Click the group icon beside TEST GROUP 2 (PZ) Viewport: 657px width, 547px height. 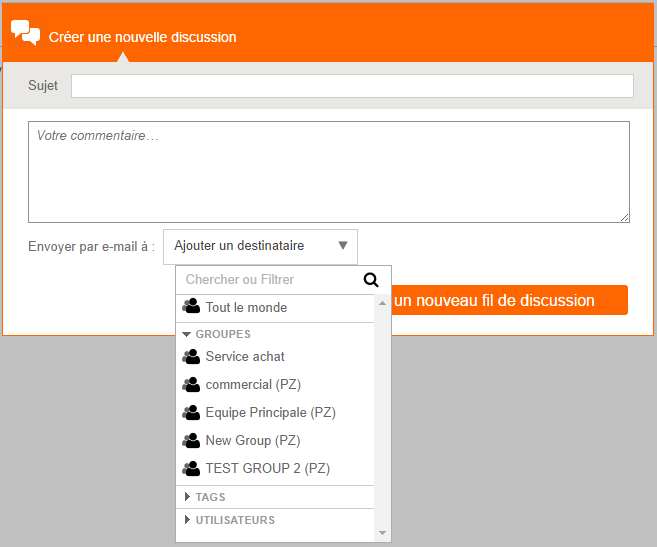click(191, 468)
